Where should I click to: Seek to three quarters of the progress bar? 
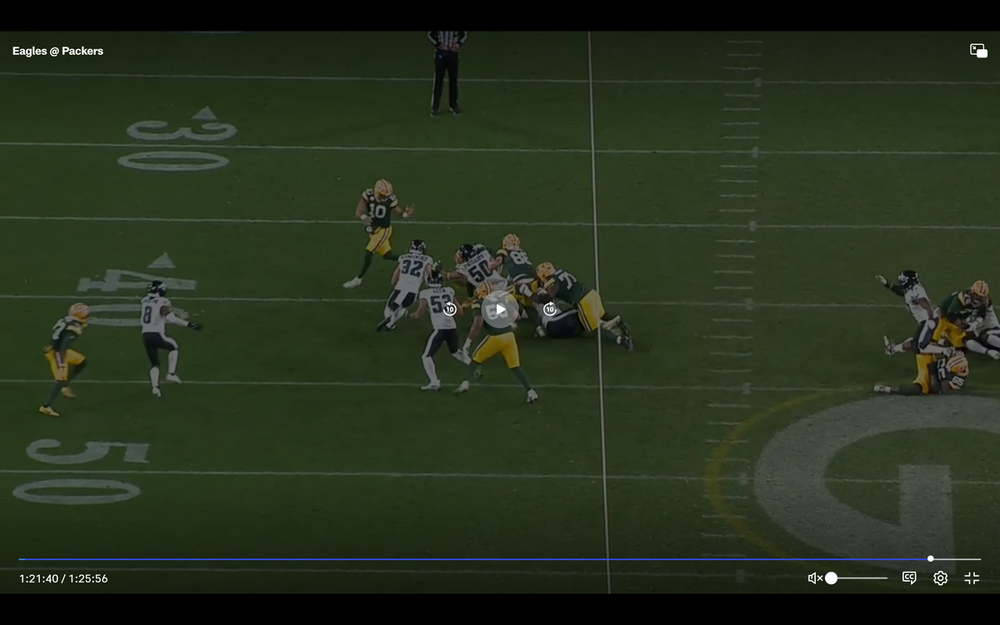pyautogui.click(x=740, y=559)
